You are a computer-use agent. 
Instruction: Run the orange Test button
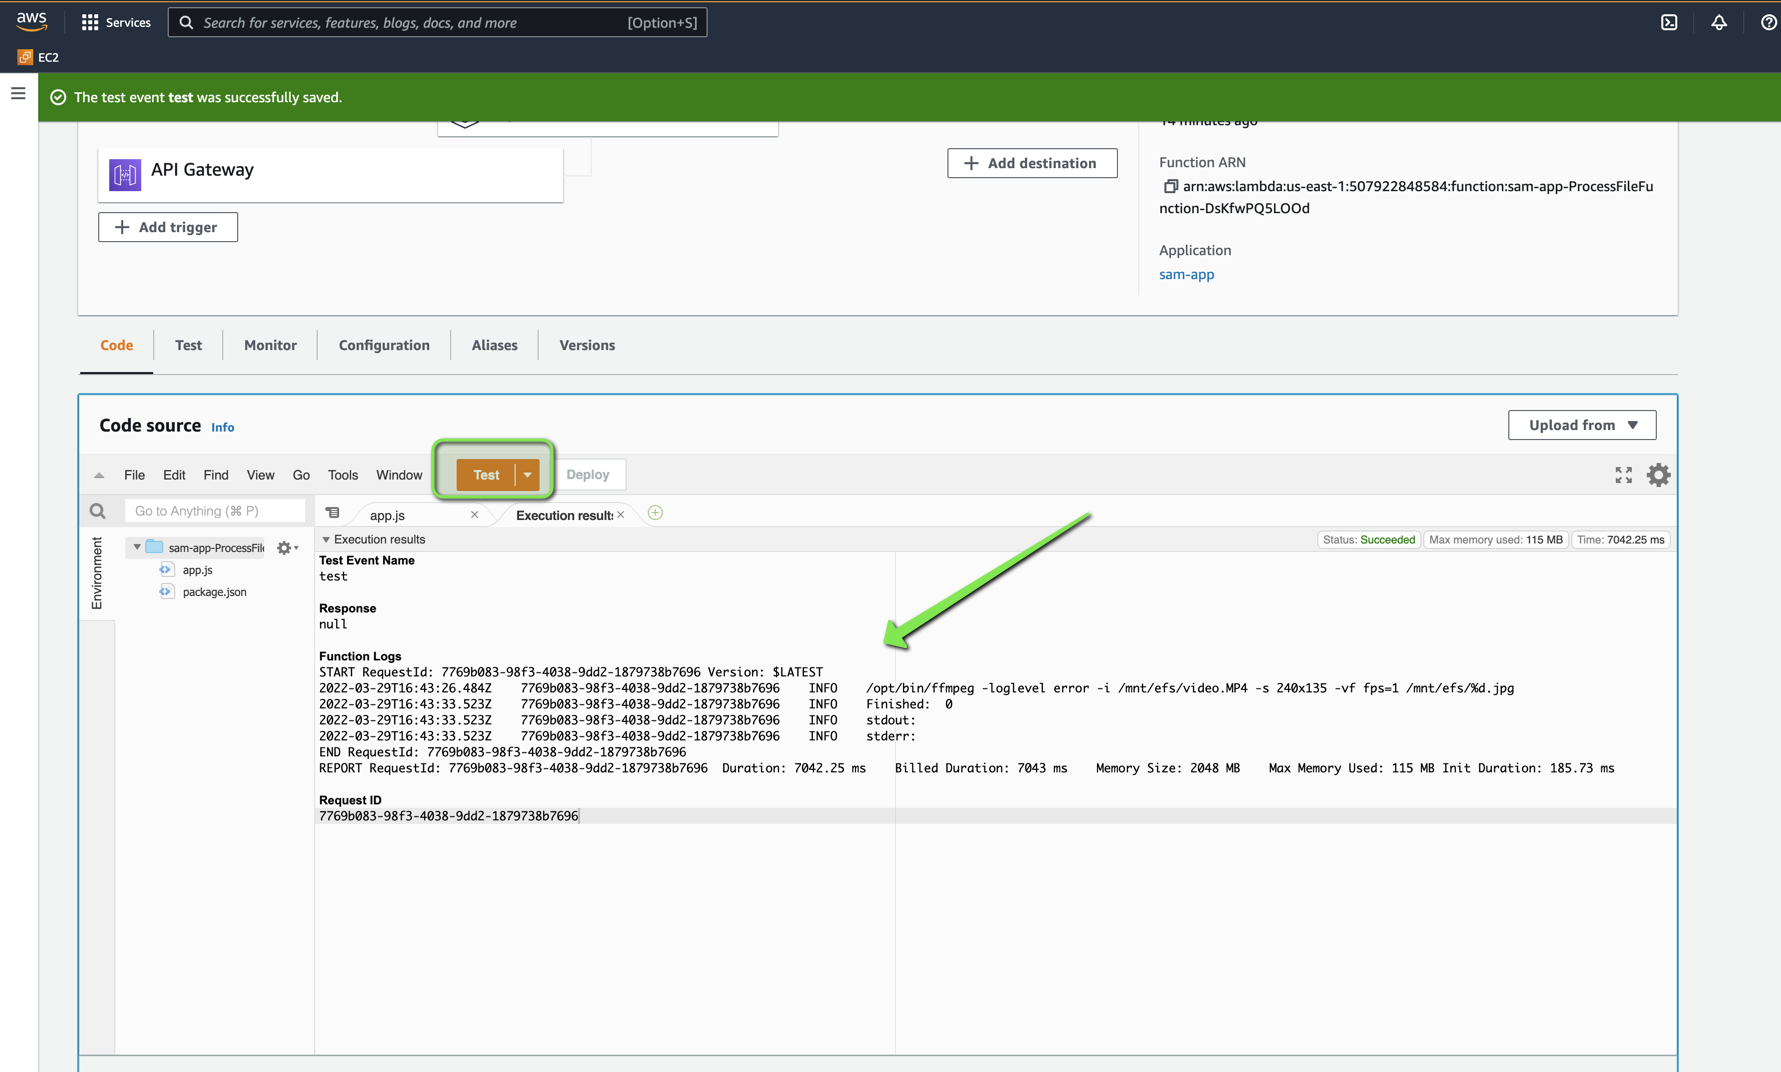point(486,475)
